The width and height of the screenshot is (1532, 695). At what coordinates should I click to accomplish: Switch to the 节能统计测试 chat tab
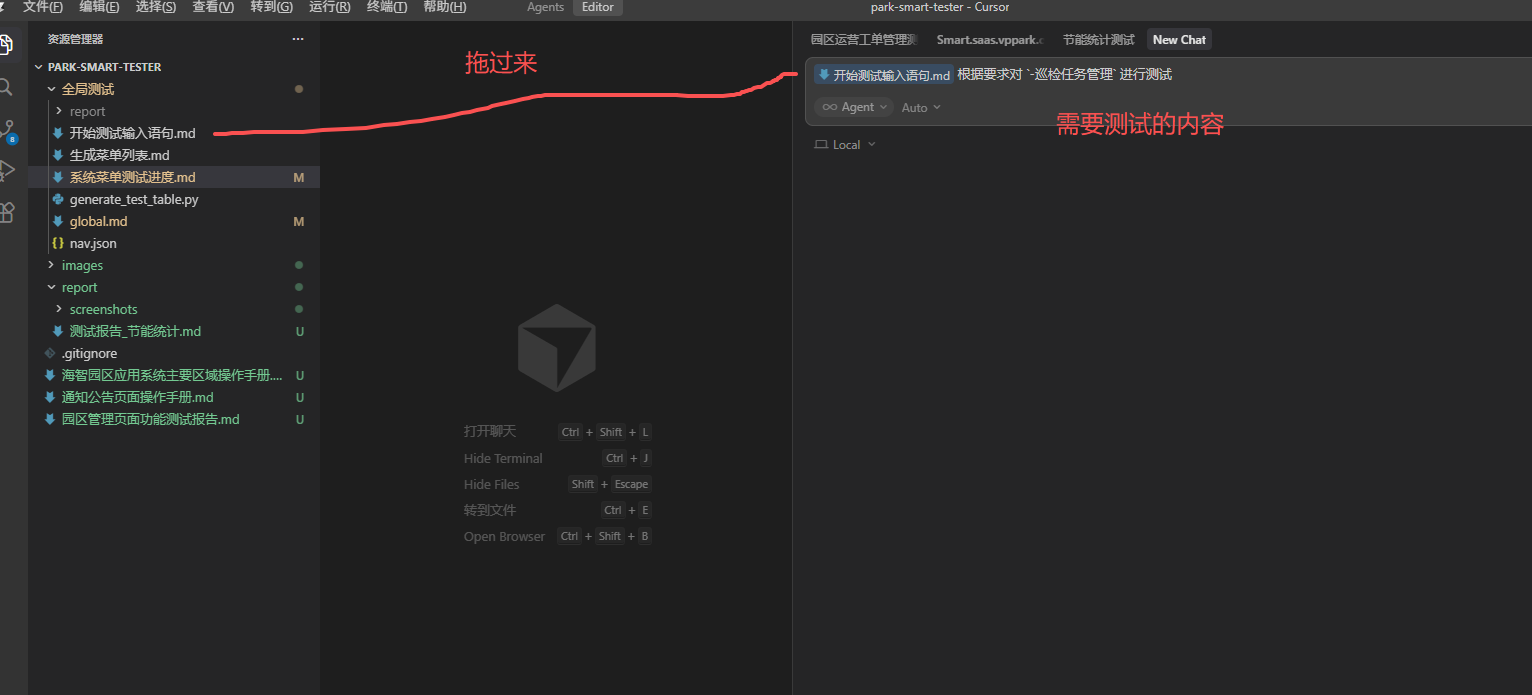point(1098,40)
